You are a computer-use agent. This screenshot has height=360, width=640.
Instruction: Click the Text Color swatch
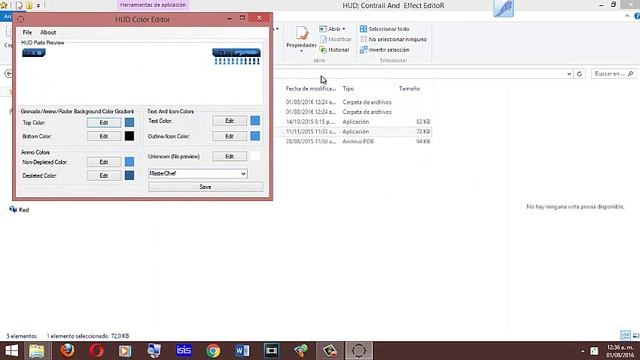point(255,120)
